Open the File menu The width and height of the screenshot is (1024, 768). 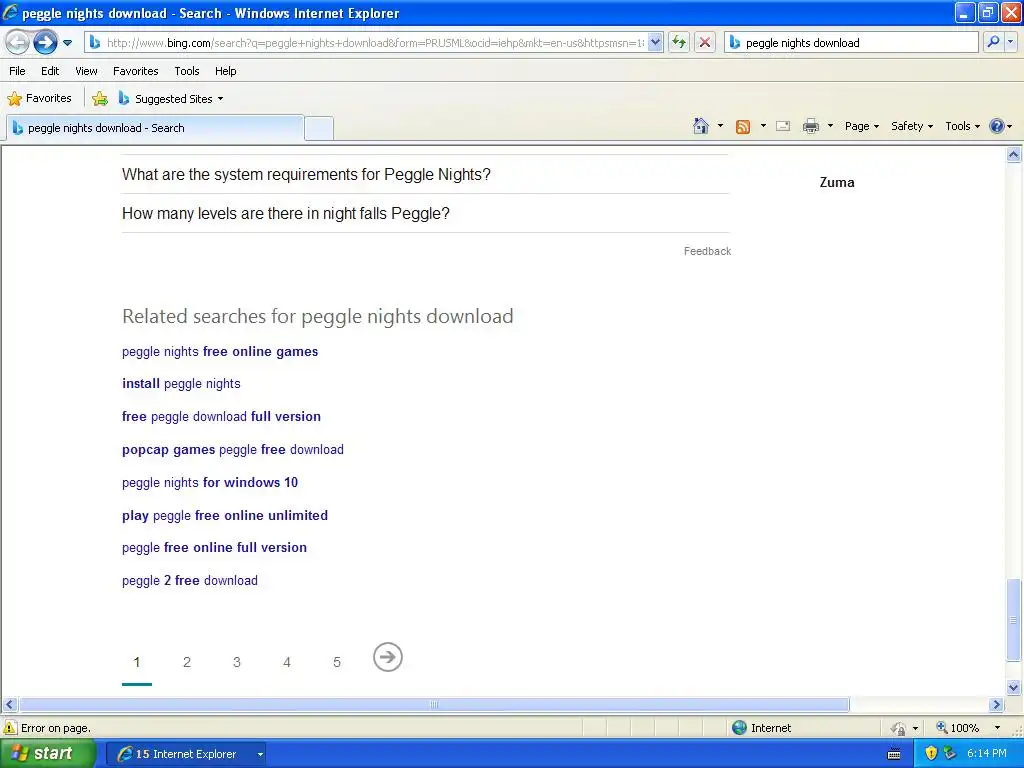[x=18, y=71]
